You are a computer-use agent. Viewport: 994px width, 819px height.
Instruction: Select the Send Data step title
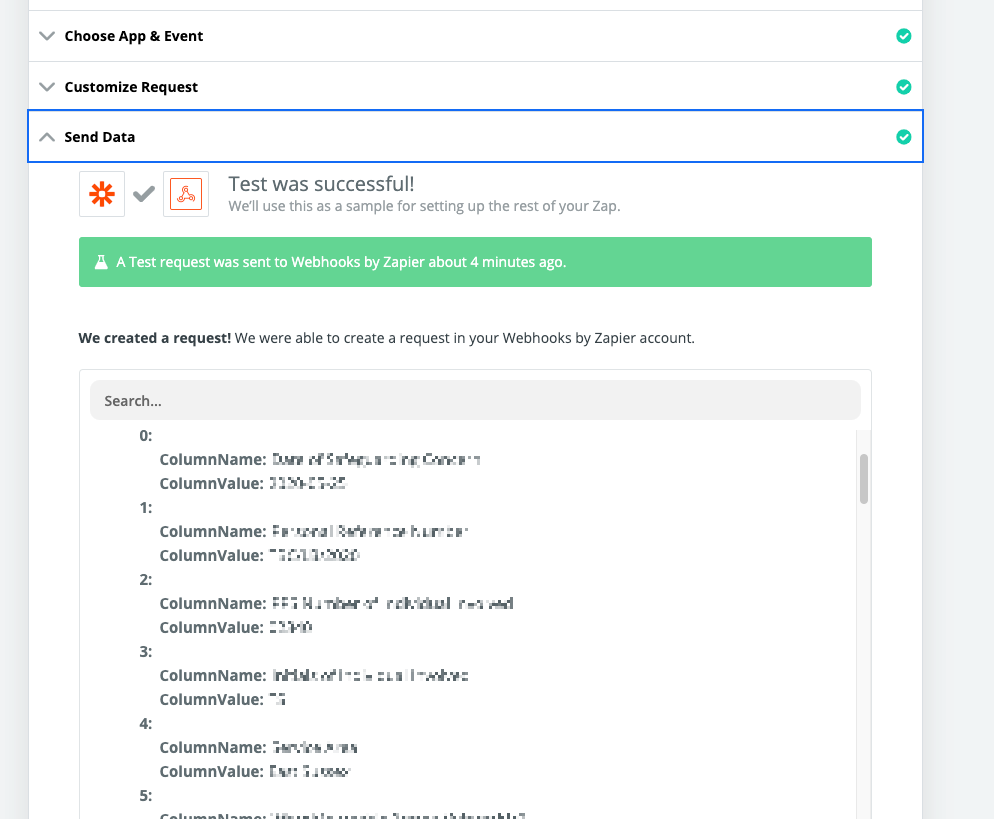(x=100, y=137)
